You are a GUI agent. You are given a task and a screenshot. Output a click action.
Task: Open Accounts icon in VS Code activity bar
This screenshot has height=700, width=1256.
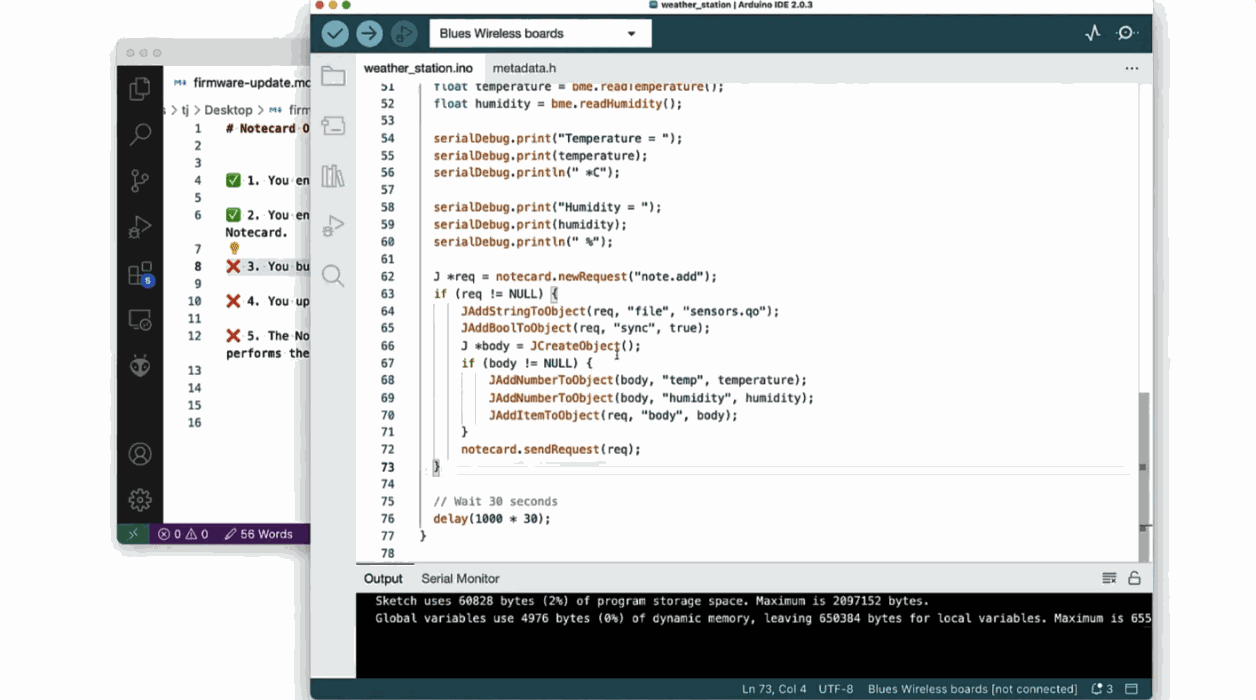[x=140, y=453]
